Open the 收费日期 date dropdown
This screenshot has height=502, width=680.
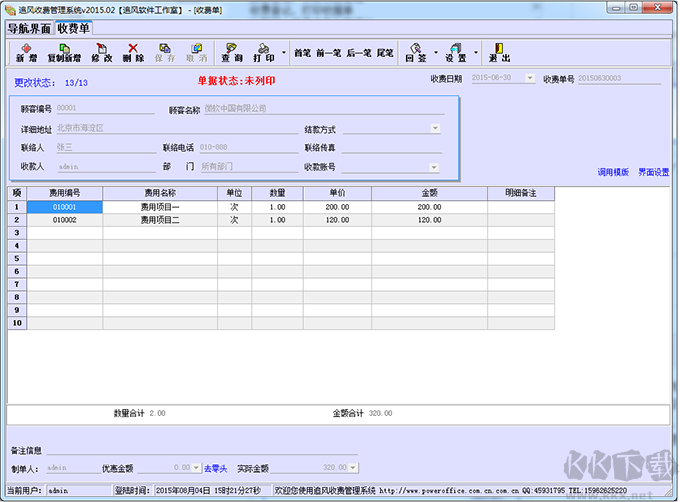pos(529,78)
